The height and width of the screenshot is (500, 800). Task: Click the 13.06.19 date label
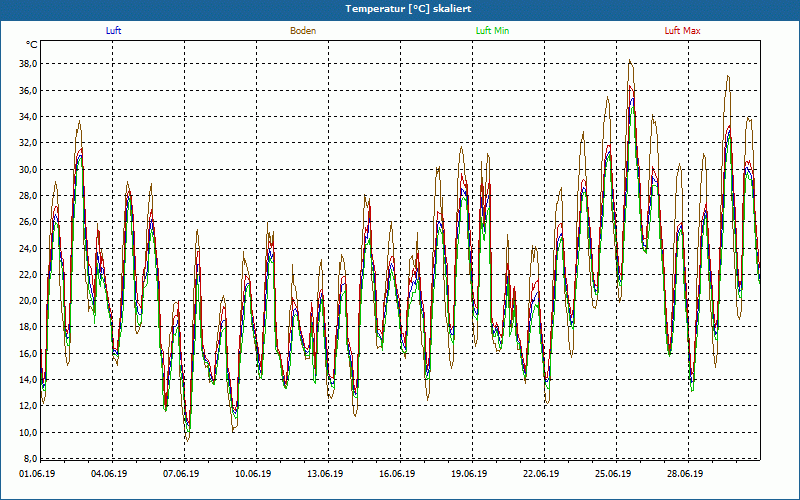(x=325, y=473)
